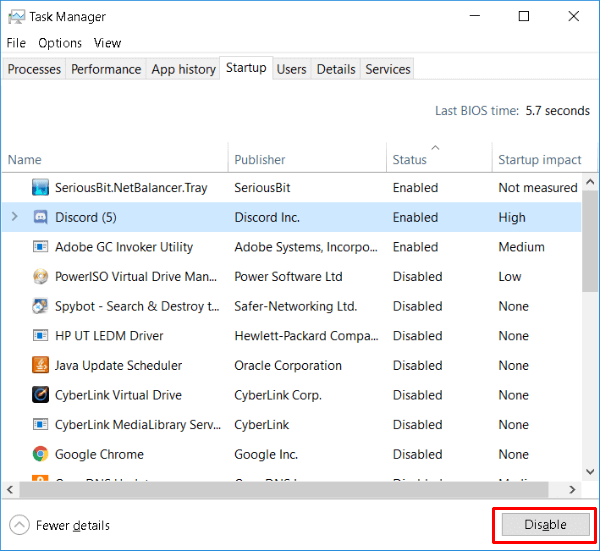Collapse view with the Fewer details arrow icon
Viewport: 600px width, 551px height.
click(x=19, y=525)
